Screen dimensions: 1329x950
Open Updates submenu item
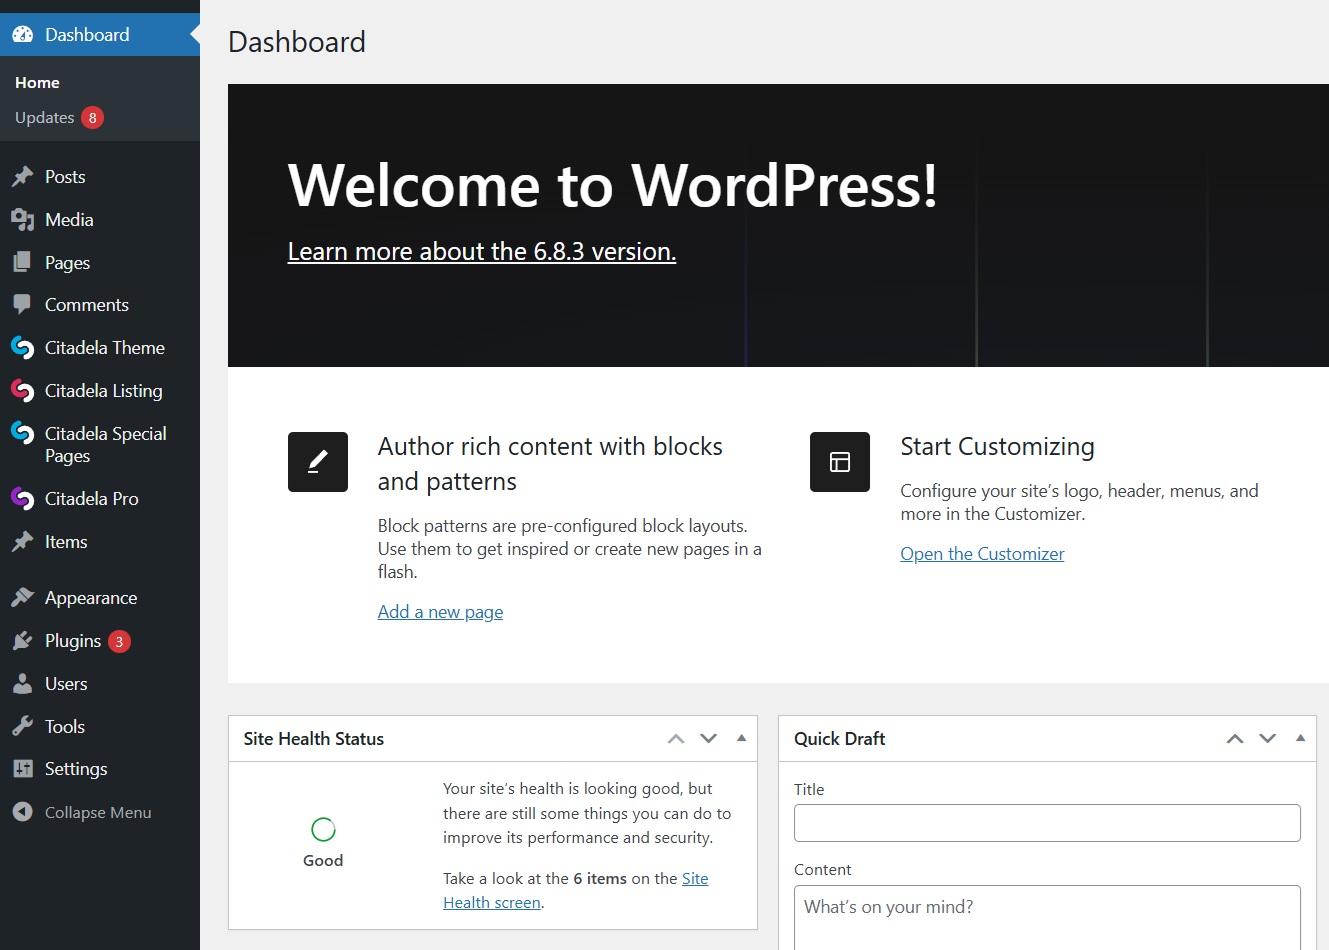45,118
